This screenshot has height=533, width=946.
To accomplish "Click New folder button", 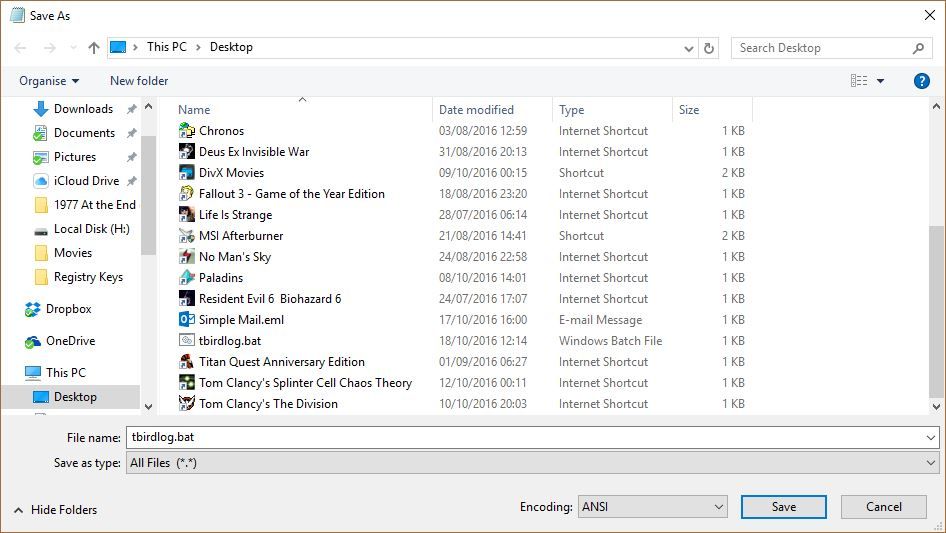I will point(139,80).
